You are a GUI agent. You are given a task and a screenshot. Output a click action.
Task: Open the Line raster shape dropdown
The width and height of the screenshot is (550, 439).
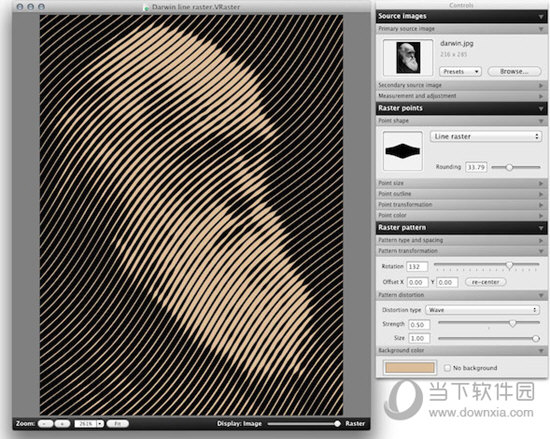pos(486,136)
